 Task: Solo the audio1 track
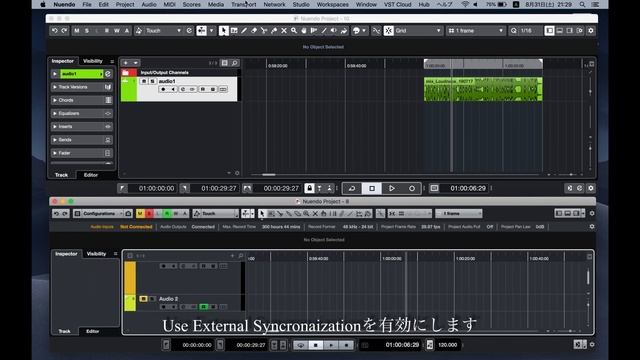tap(152, 81)
